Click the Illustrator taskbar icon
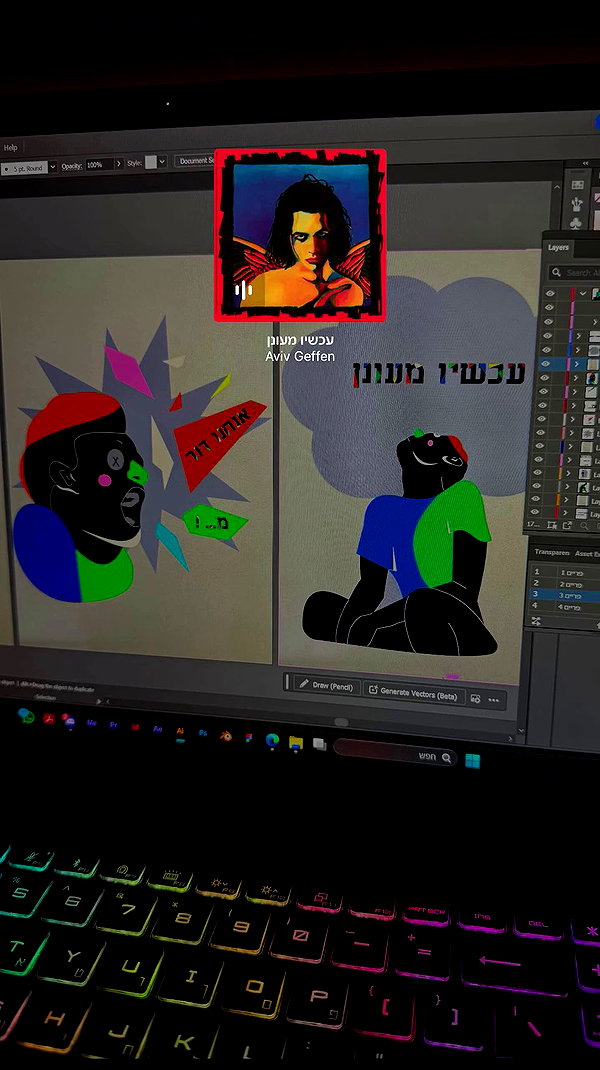 (180, 731)
